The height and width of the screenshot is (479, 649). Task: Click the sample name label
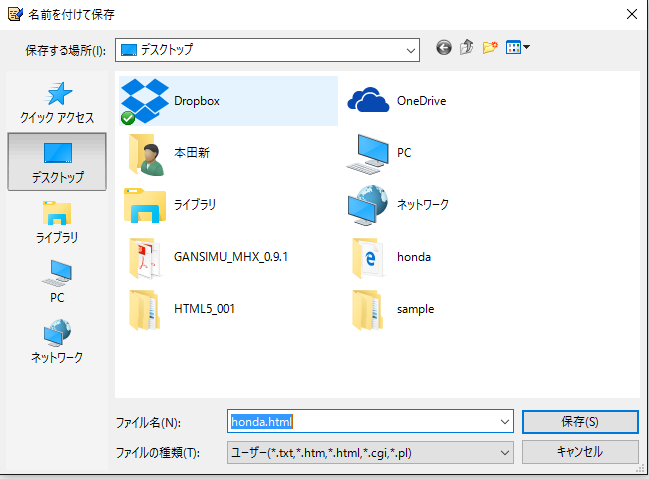[416, 309]
